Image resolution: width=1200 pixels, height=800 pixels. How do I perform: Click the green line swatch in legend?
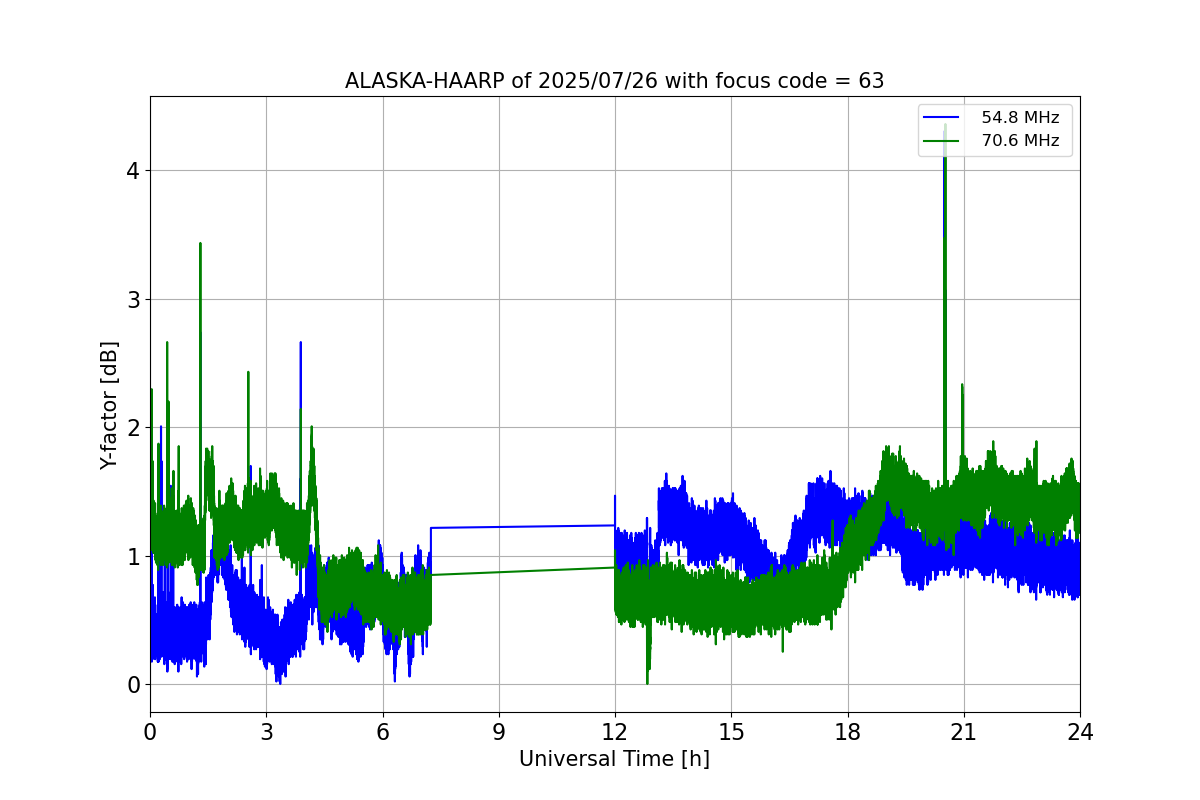coord(943,141)
